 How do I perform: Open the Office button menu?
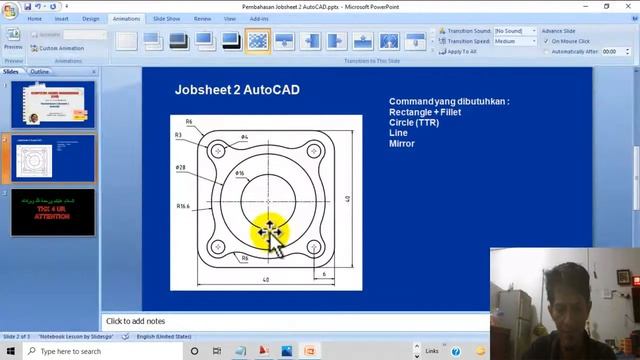(x=9, y=10)
